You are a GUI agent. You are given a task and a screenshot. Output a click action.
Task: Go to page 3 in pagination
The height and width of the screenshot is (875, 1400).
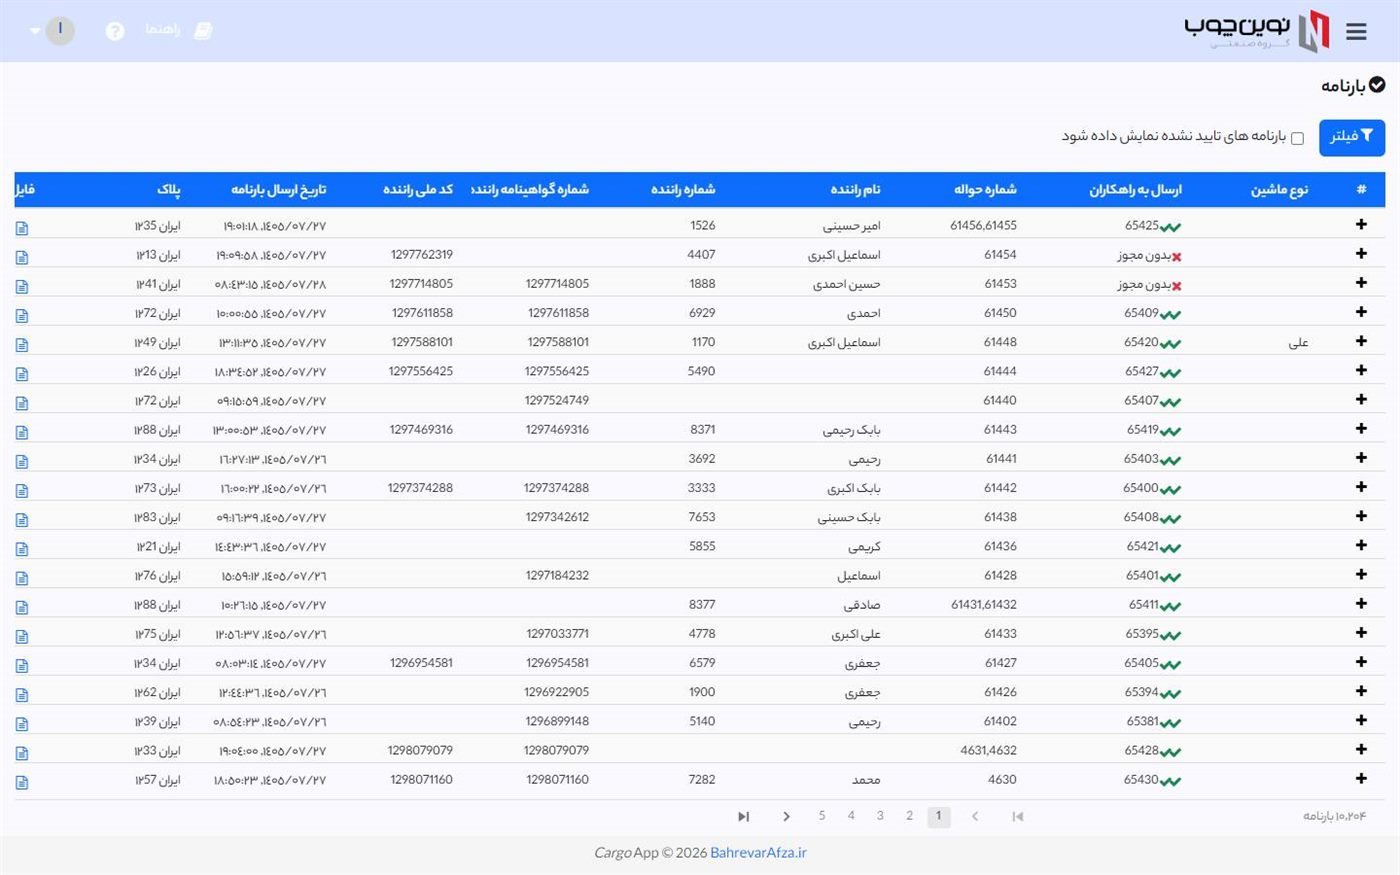[880, 816]
